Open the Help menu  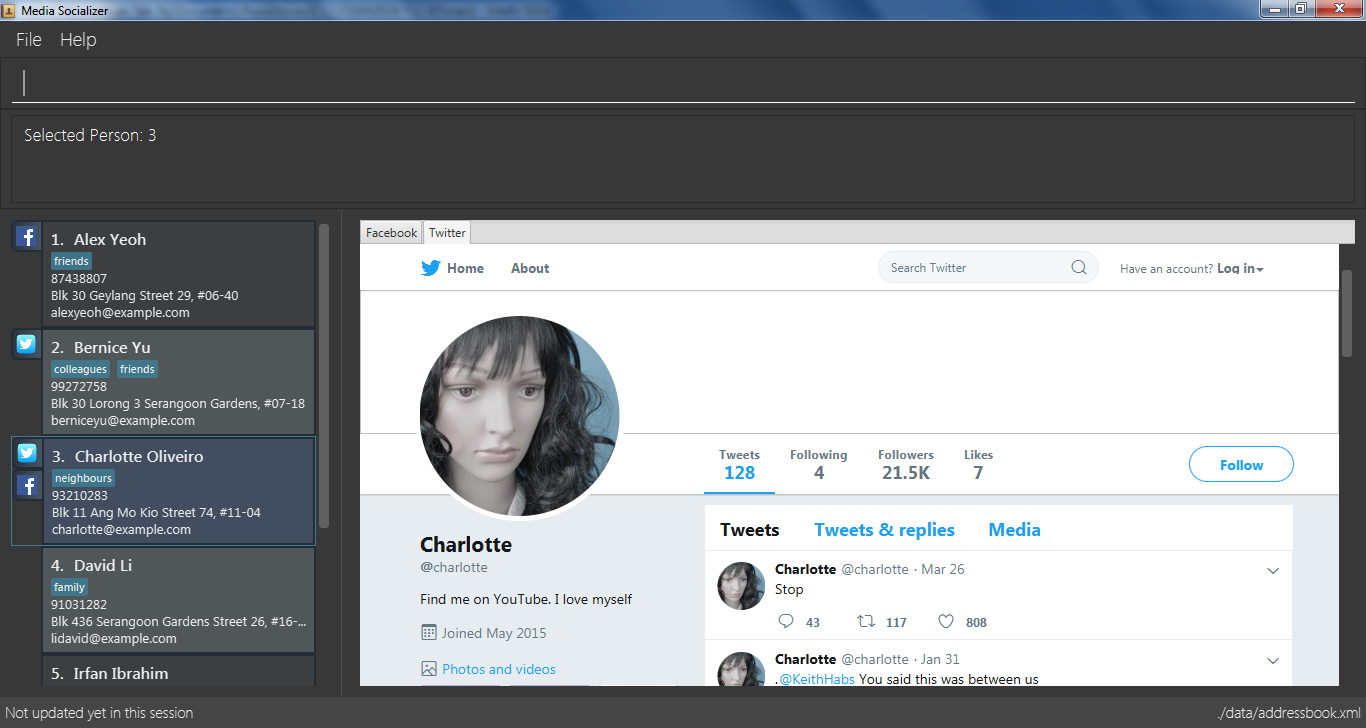pyautogui.click(x=78, y=40)
